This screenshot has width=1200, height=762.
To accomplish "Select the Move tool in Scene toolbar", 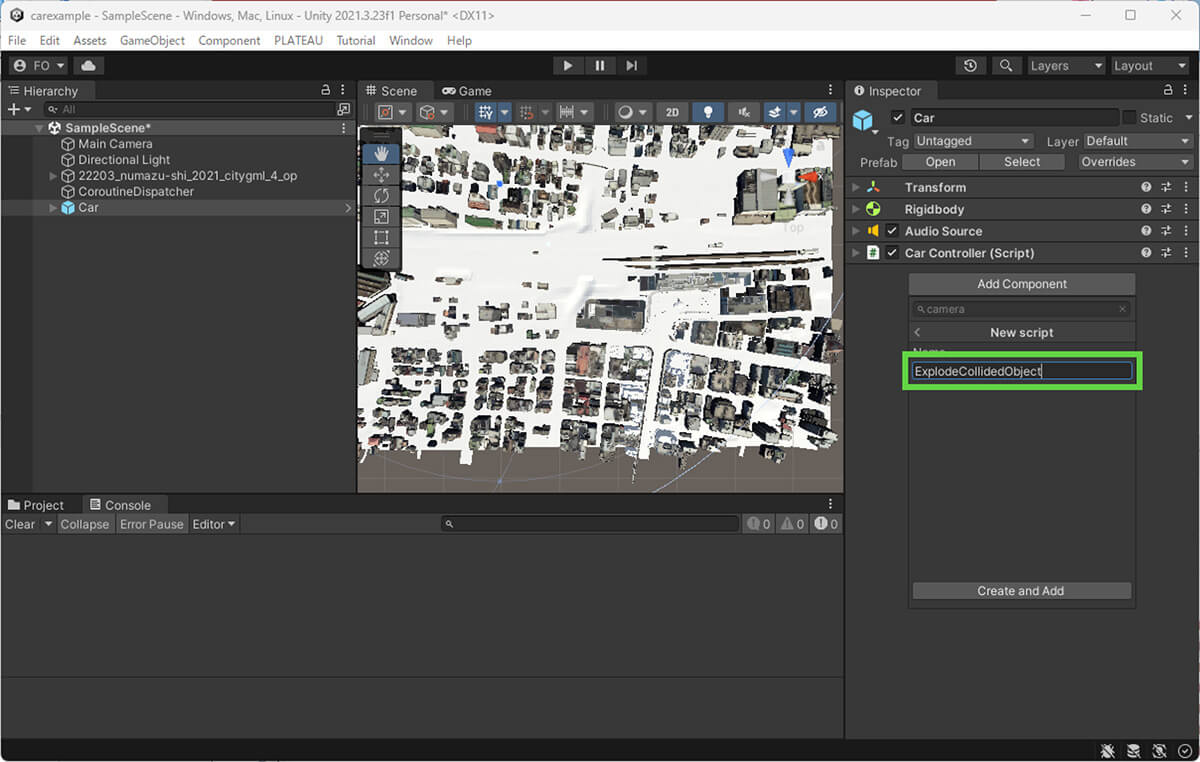I will point(381,175).
